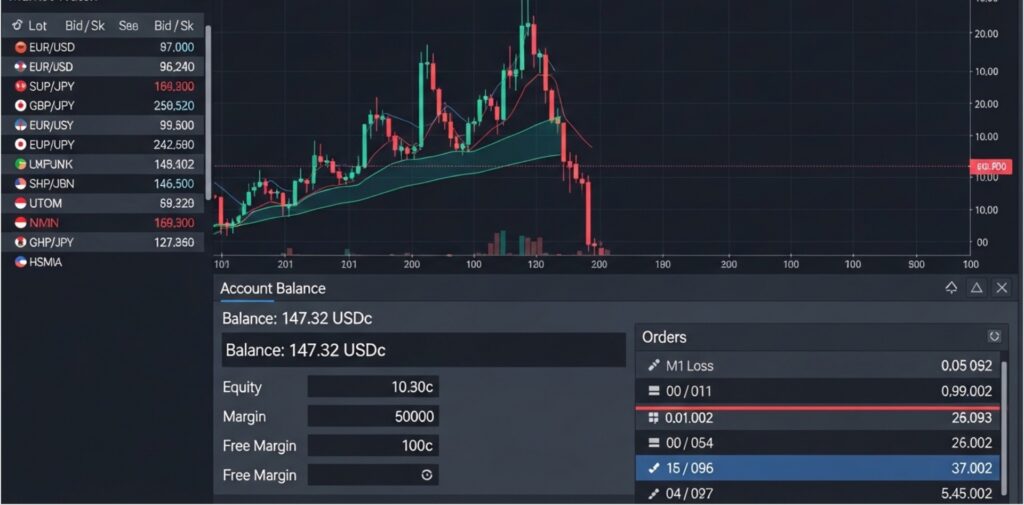Click the 97.000 price value
The image size is (1024, 505).
pos(176,47)
